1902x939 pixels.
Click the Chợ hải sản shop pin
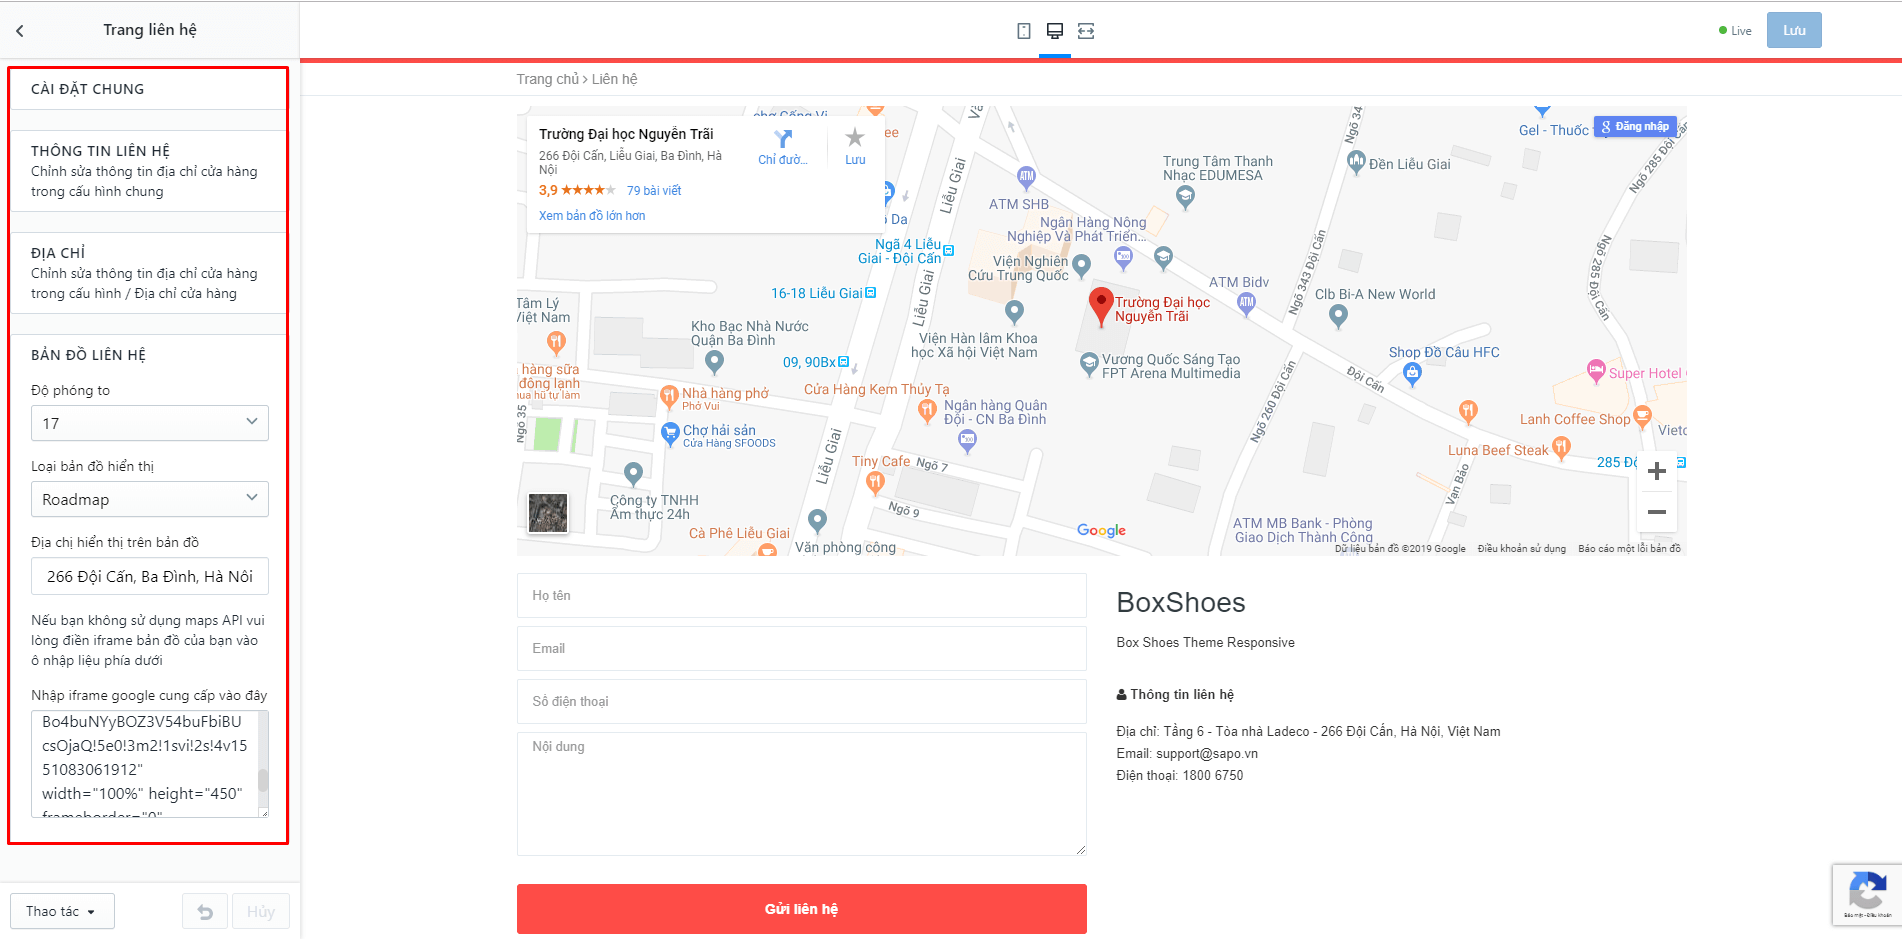[671, 434]
